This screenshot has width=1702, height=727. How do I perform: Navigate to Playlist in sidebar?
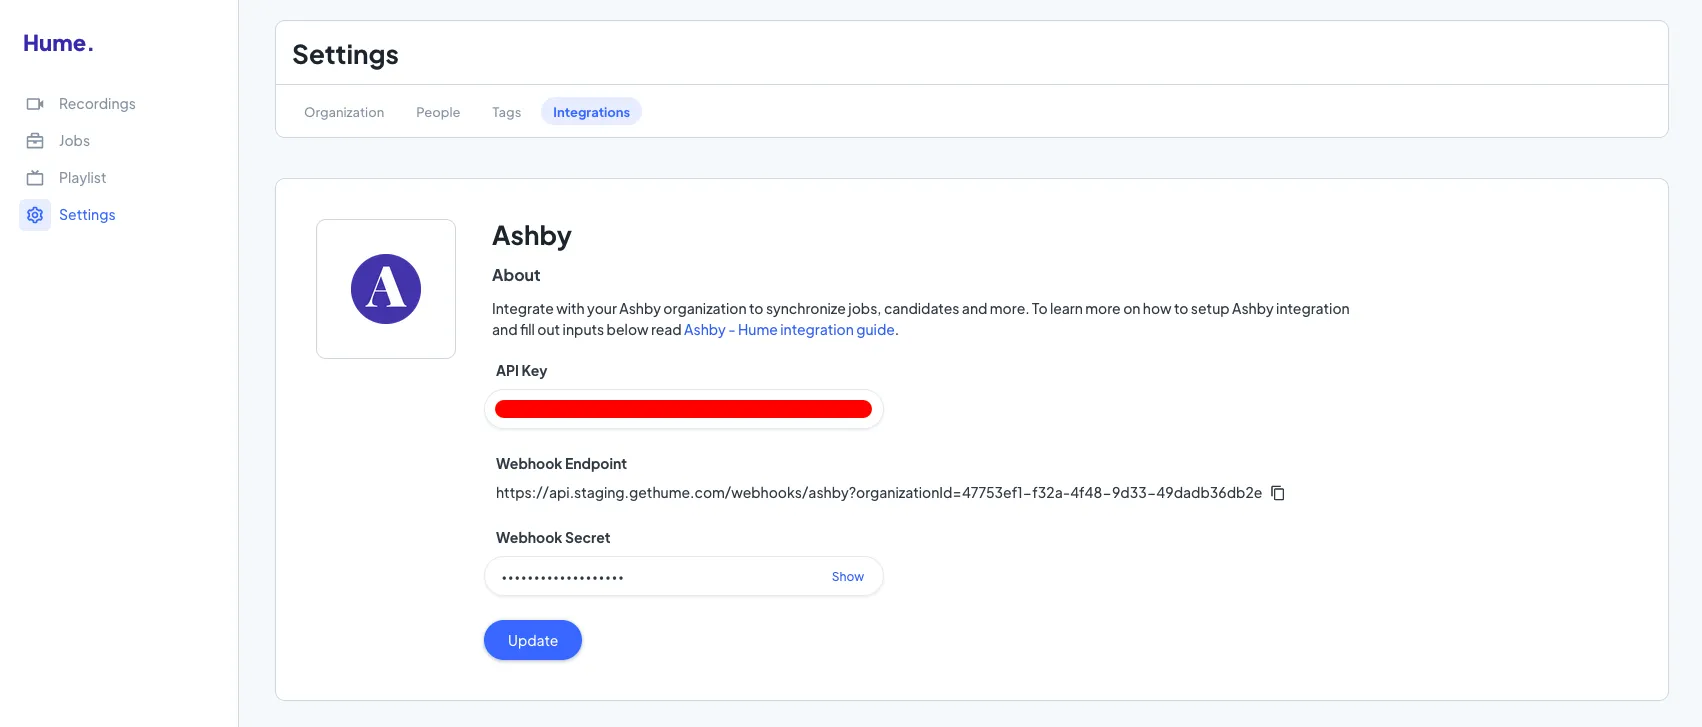82,178
